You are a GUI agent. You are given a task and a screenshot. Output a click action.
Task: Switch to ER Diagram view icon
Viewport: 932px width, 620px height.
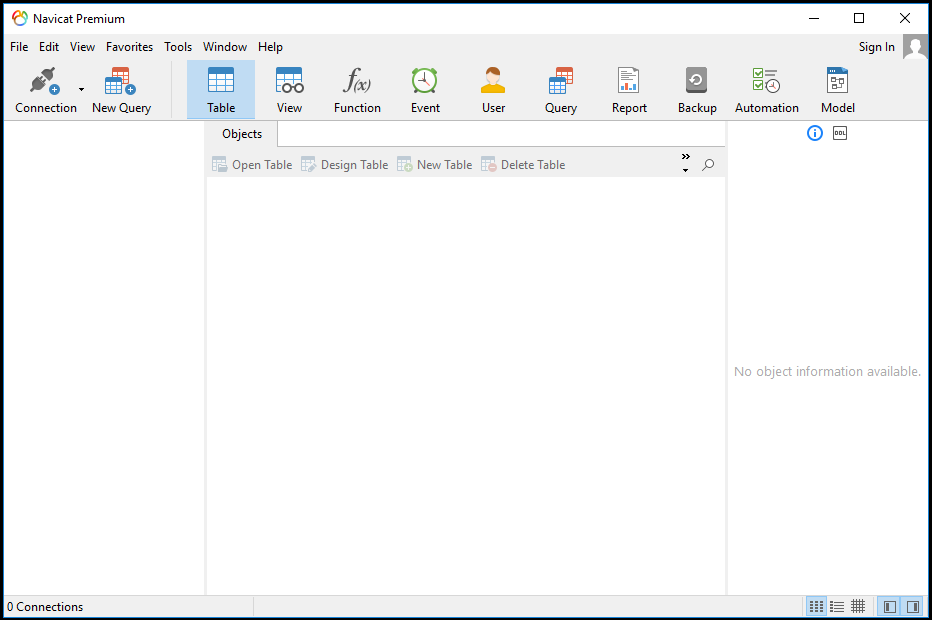point(858,606)
